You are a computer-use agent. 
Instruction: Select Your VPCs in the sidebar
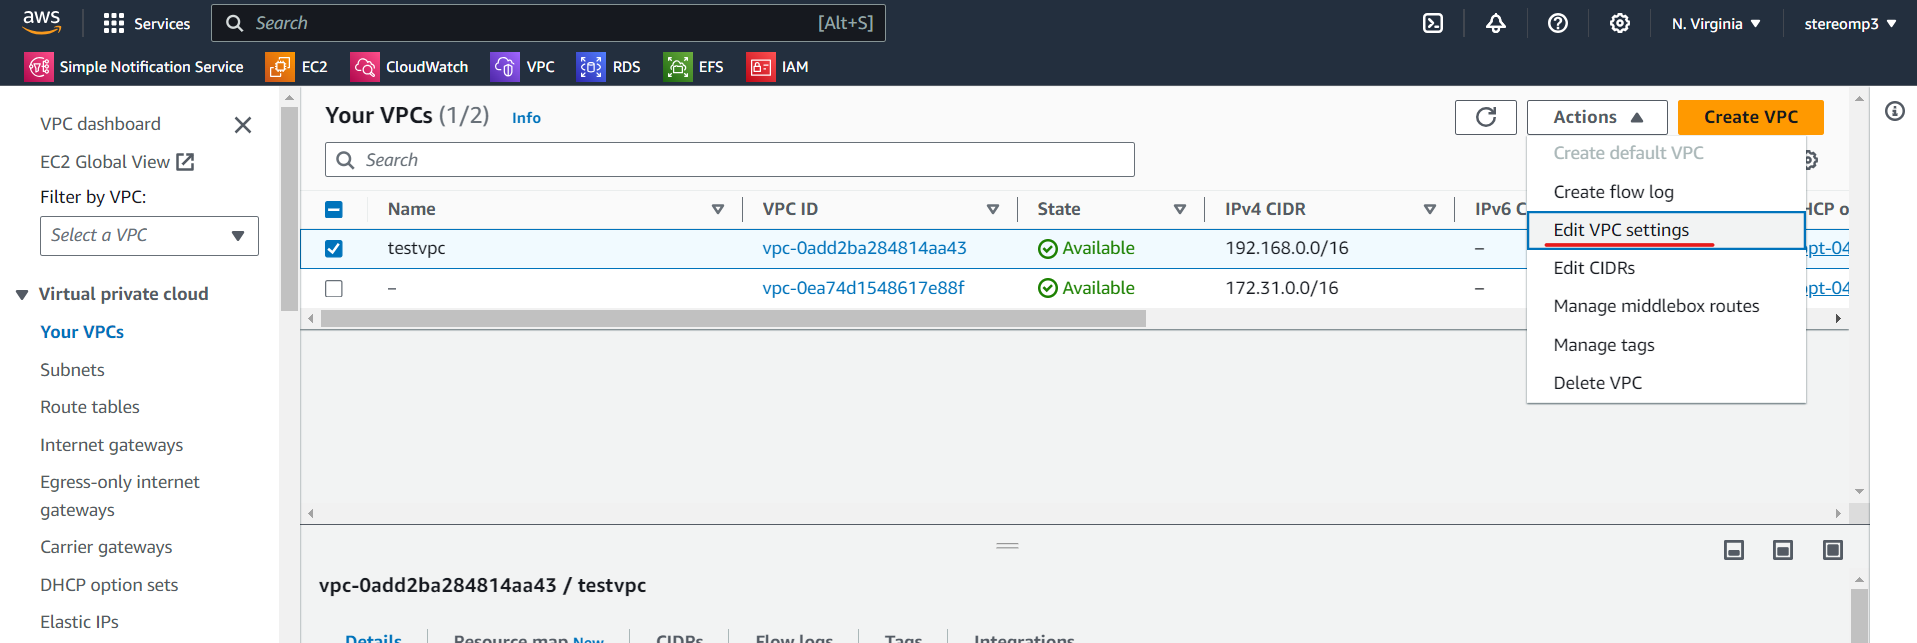[82, 332]
